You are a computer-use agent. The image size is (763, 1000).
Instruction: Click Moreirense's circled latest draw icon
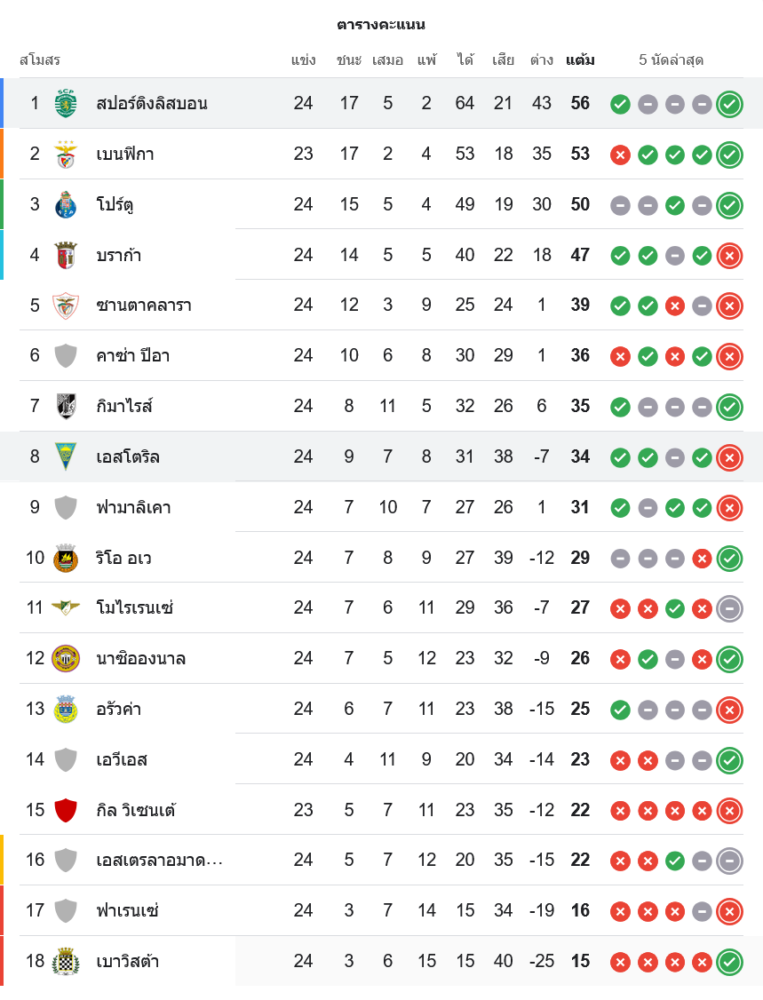point(730,608)
